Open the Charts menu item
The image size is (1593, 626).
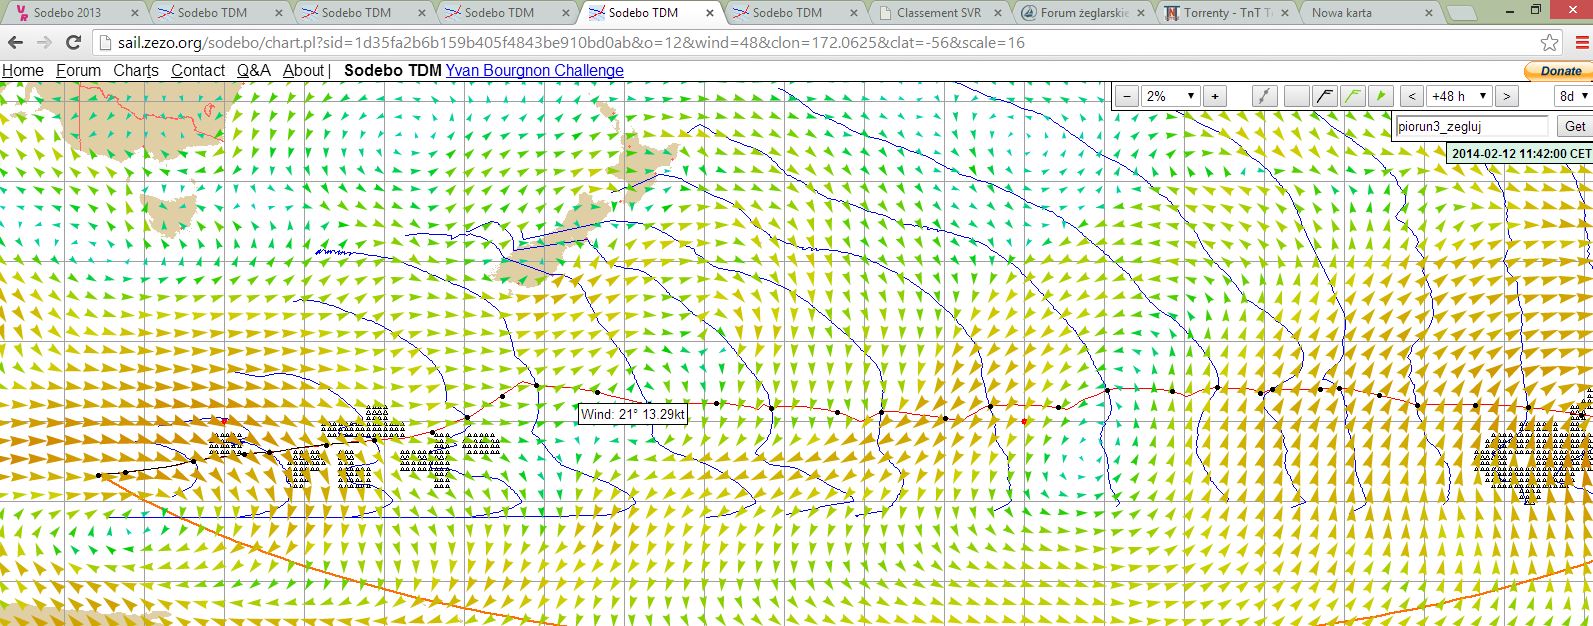coord(136,70)
